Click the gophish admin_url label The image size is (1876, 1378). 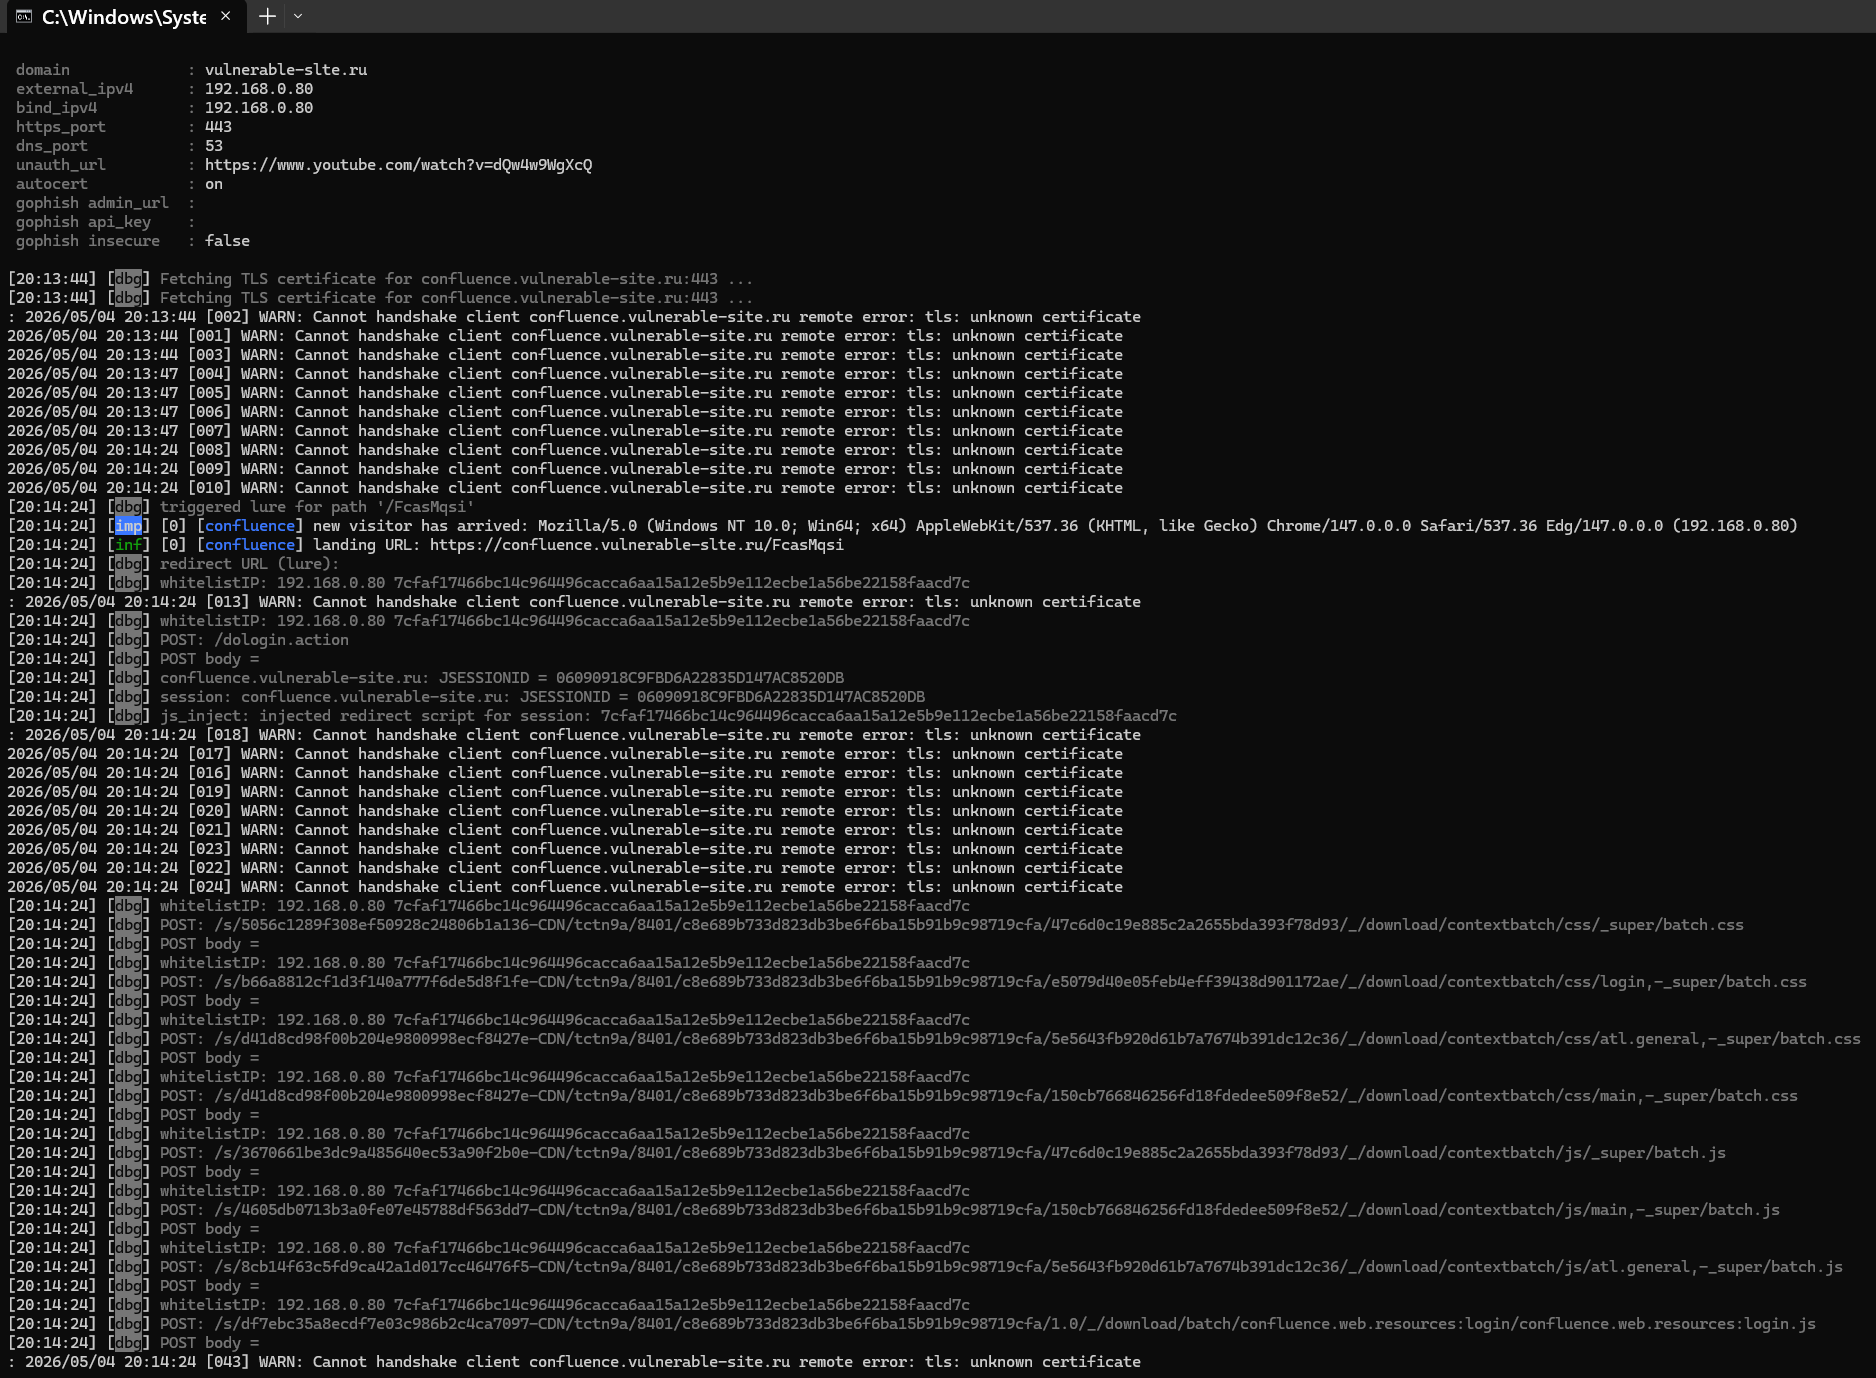[x=92, y=203]
